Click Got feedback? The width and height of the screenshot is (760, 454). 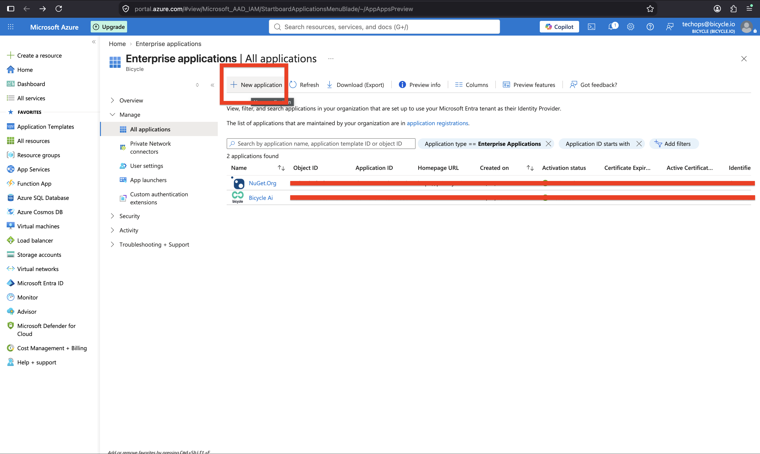click(593, 85)
